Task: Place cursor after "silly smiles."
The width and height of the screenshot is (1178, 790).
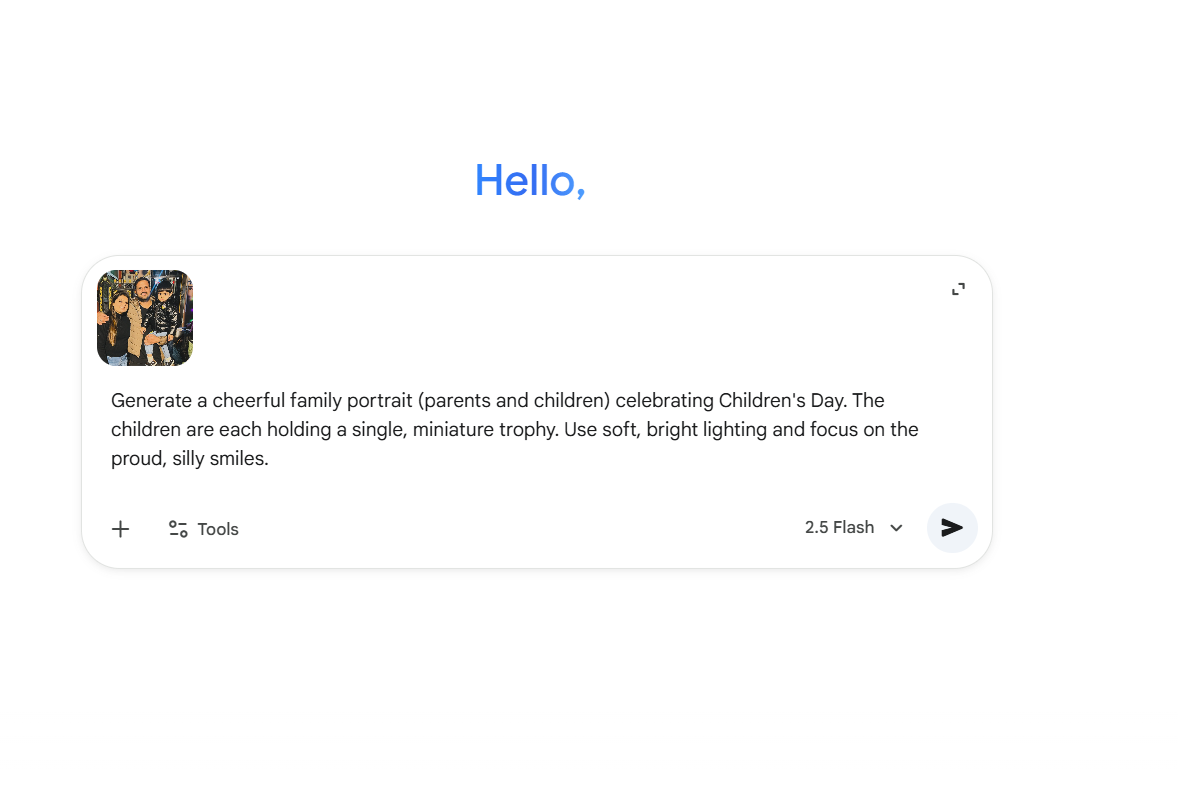Action: pos(270,460)
